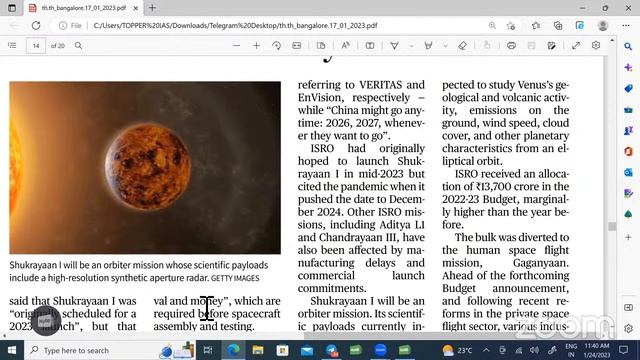Open Zoom app from the taskbar
The image size is (640, 360).
pyautogui.click(x=380, y=350)
